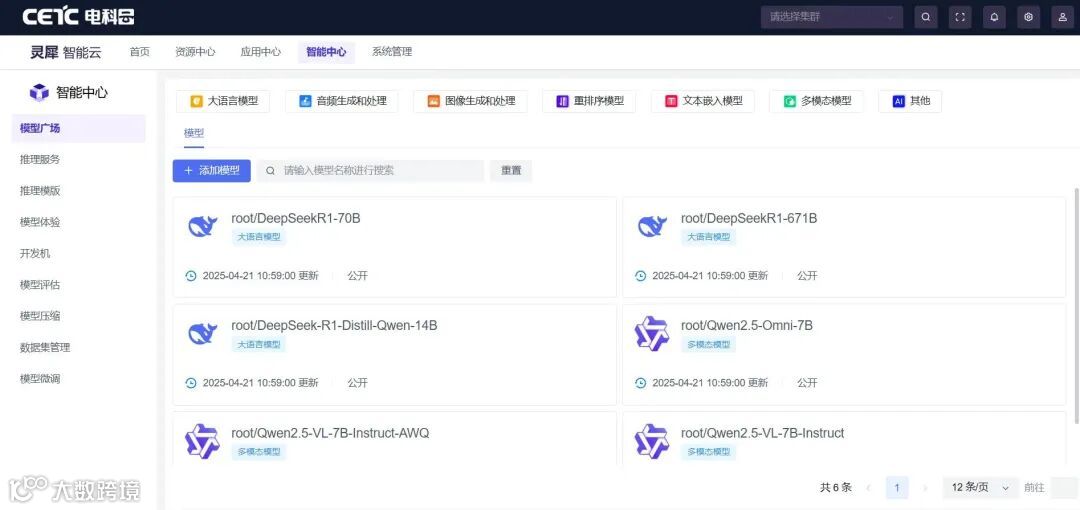Open the 资源中心 top menu
The image size is (1080, 510).
pos(195,52)
